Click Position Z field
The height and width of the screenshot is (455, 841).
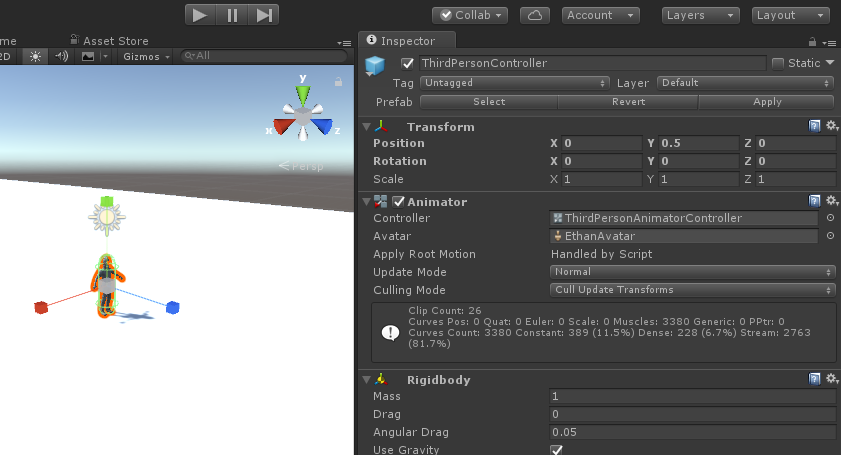pos(795,143)
